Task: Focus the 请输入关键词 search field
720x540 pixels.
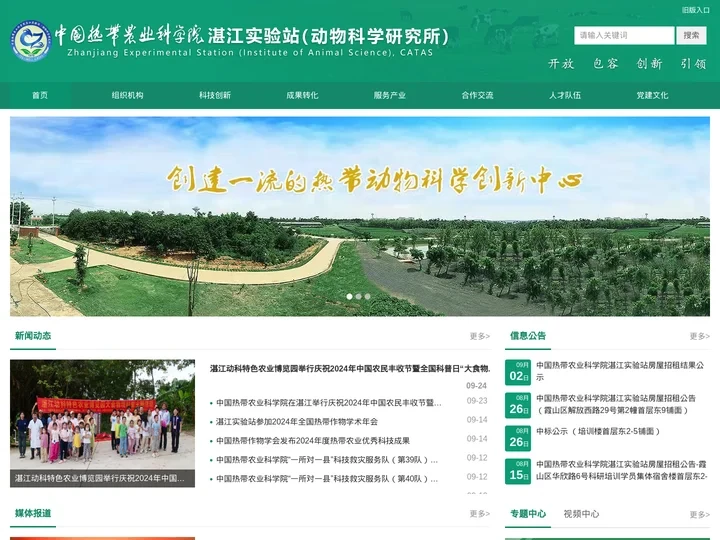Action: 624,35
